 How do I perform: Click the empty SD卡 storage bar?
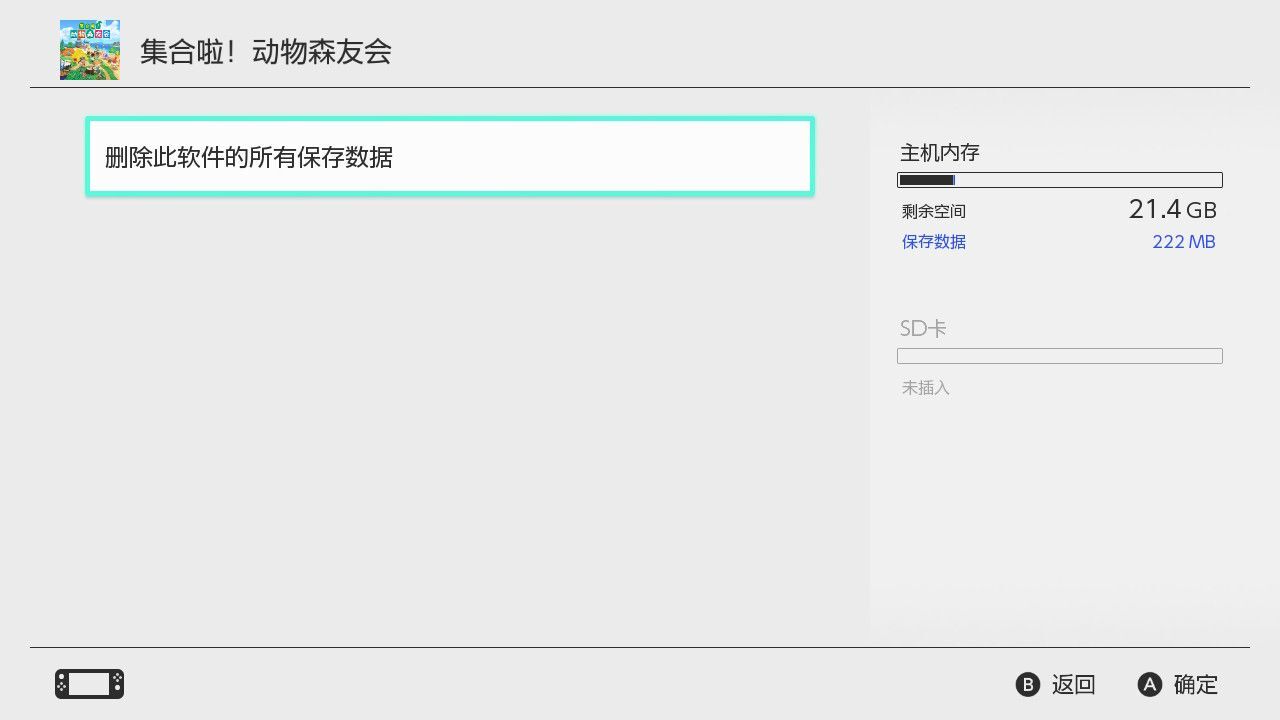point(1059,356)
